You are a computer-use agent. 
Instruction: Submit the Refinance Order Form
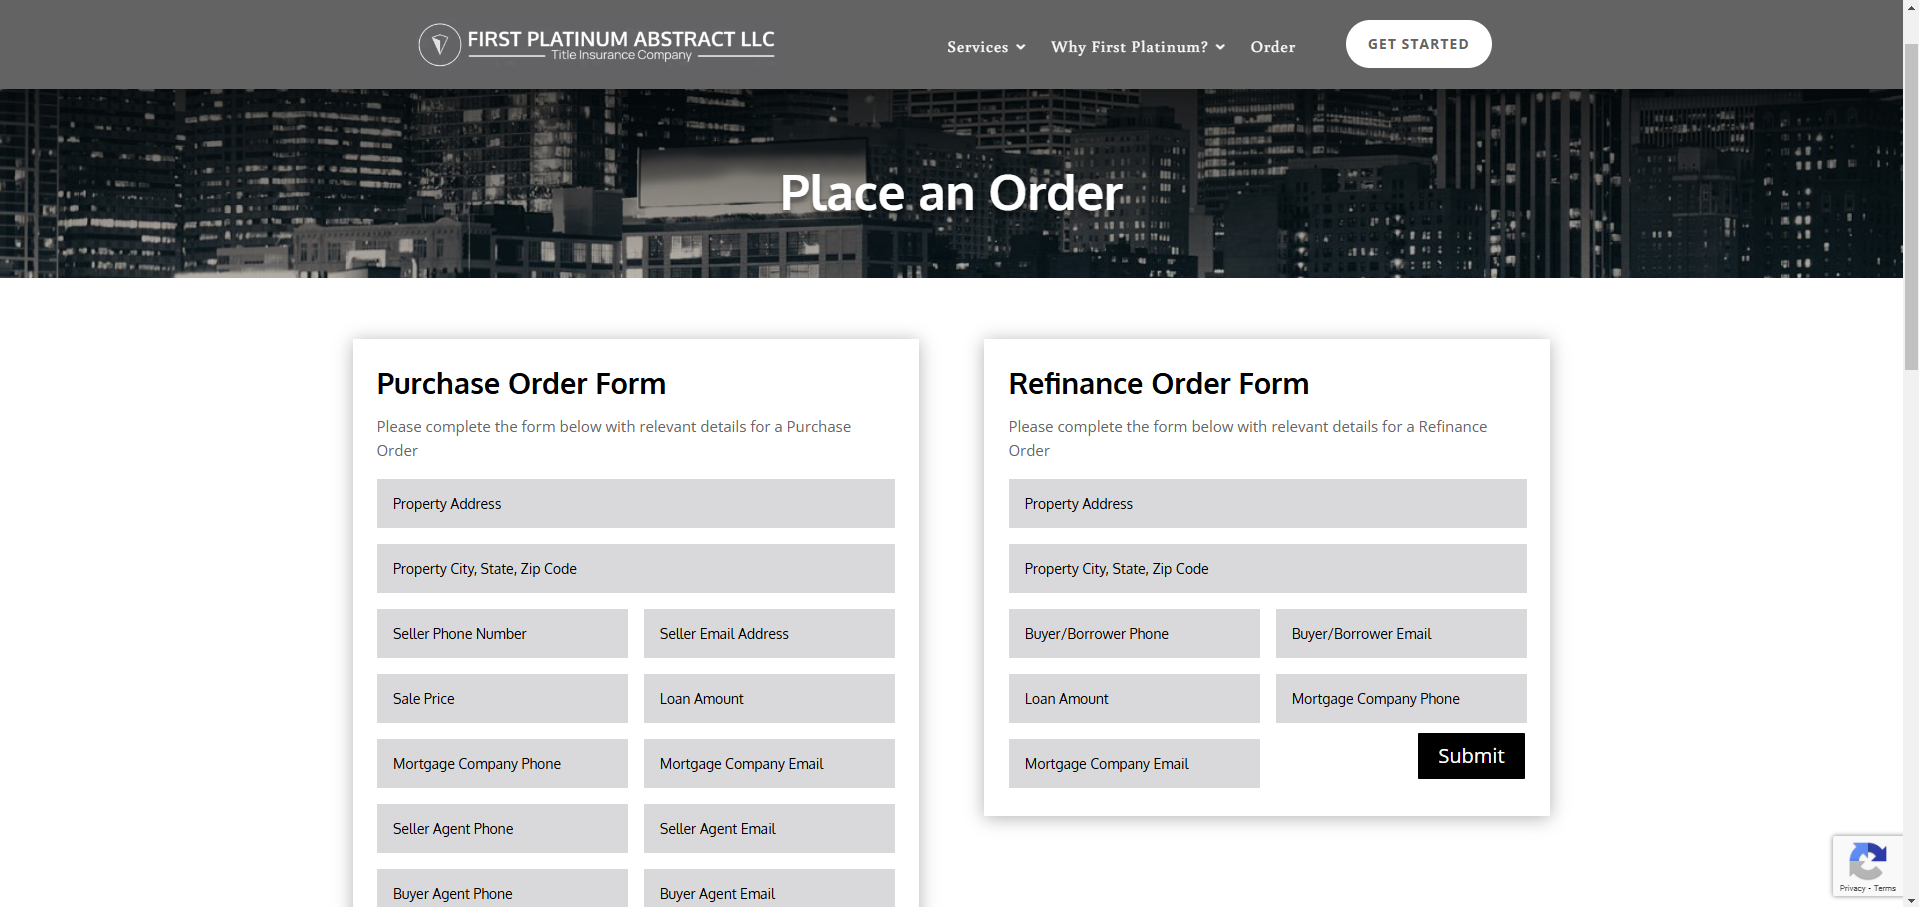(1470, 756)
